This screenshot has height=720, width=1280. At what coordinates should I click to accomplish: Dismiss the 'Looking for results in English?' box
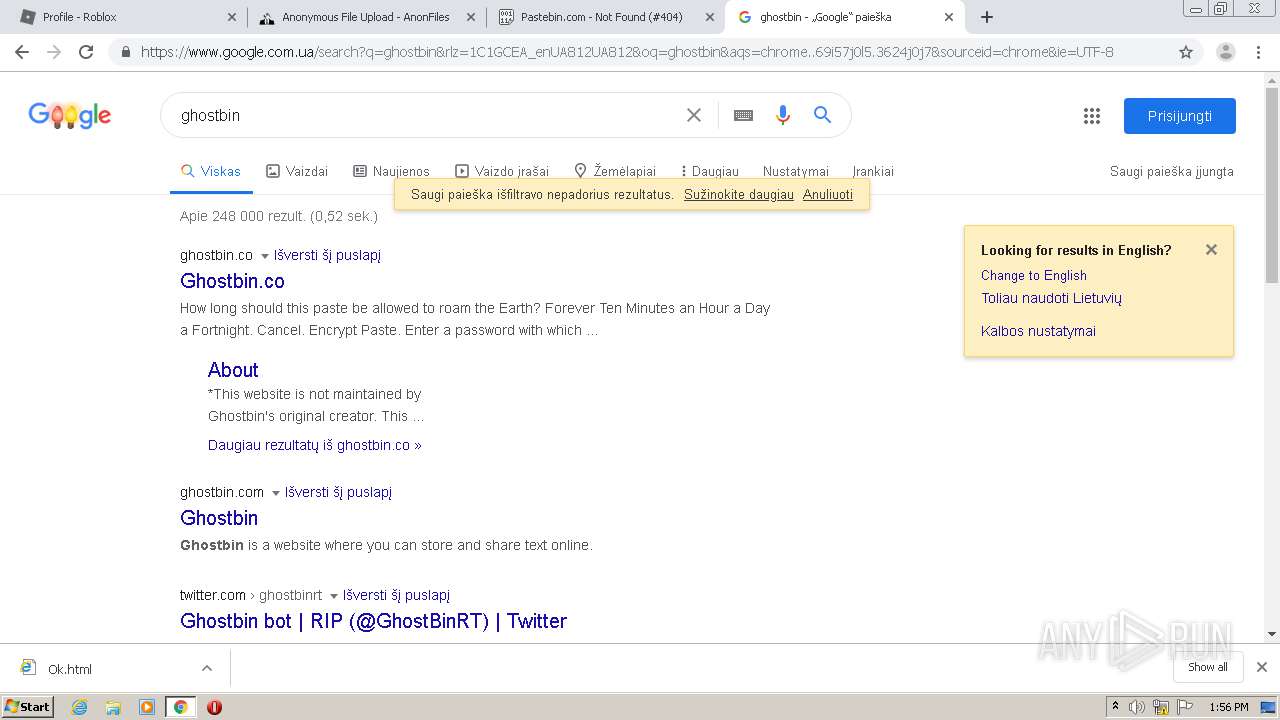(1211, 250)
